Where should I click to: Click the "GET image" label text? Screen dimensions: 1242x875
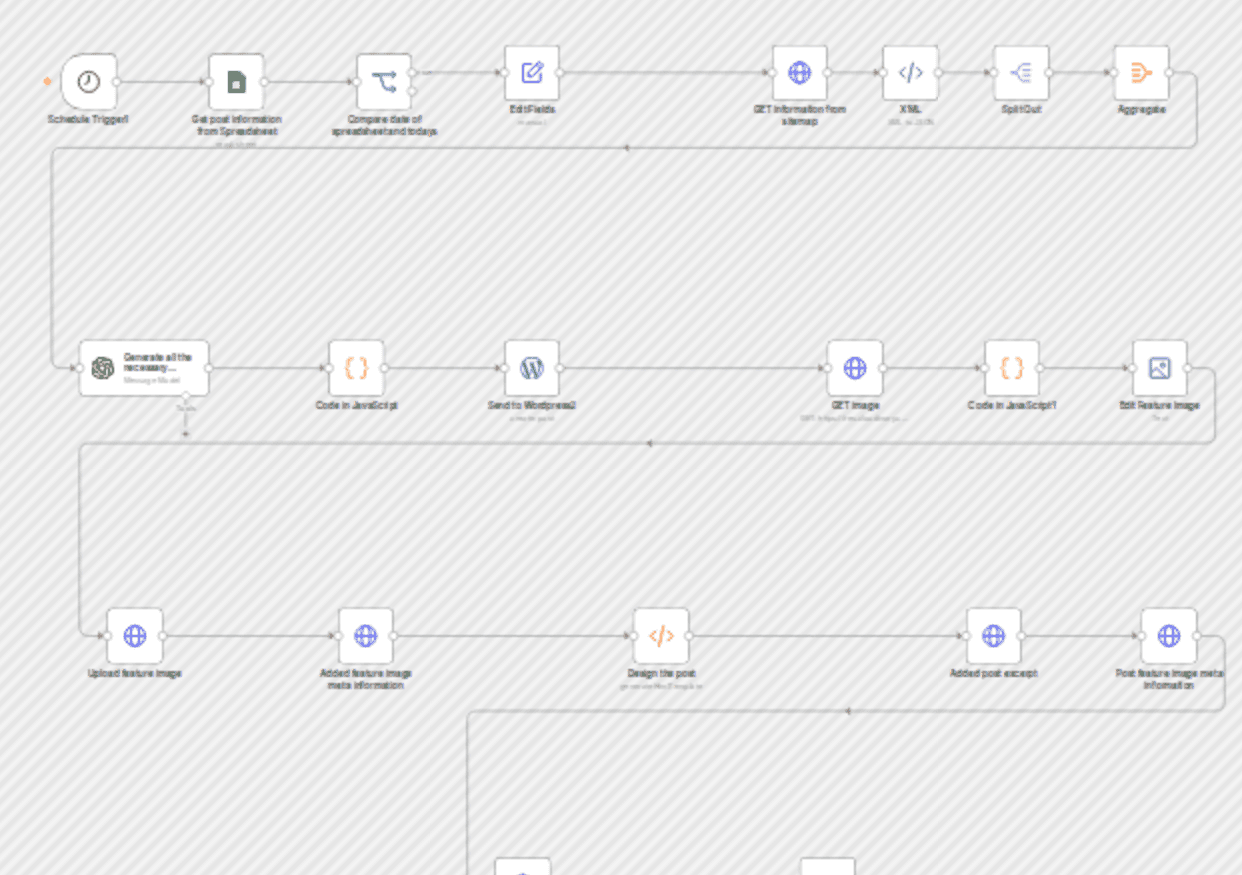(x=855, y=405)
